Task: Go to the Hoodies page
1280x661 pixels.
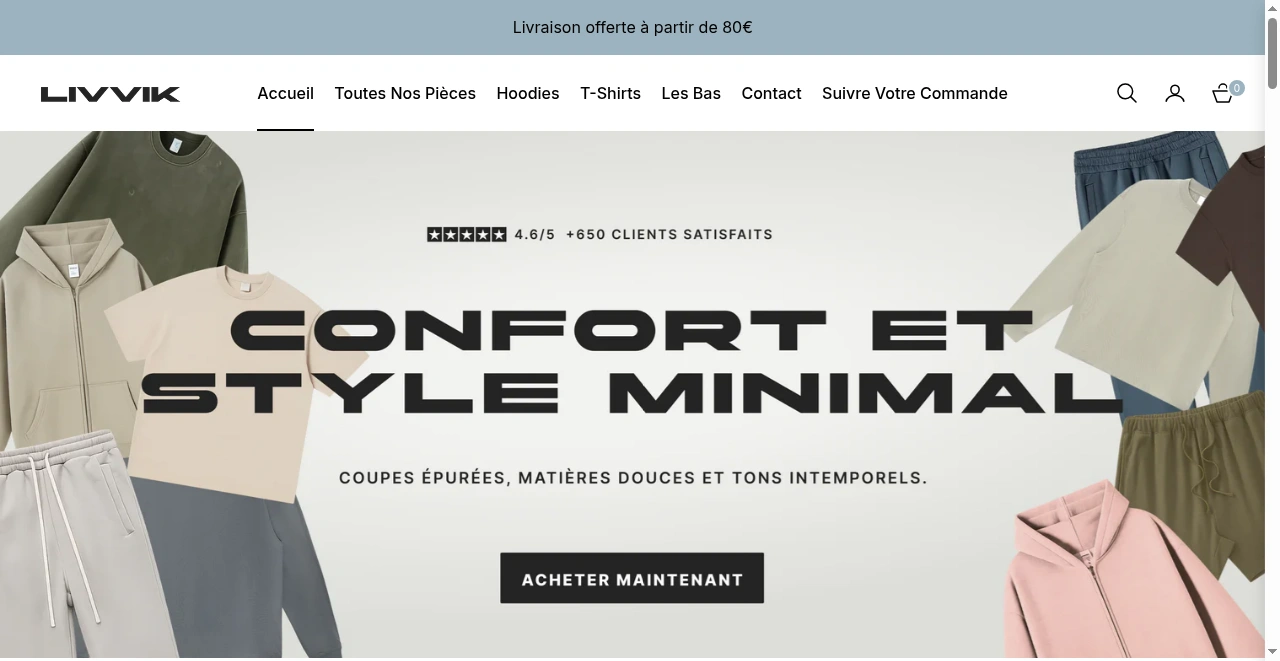Action: coord(528,93)
